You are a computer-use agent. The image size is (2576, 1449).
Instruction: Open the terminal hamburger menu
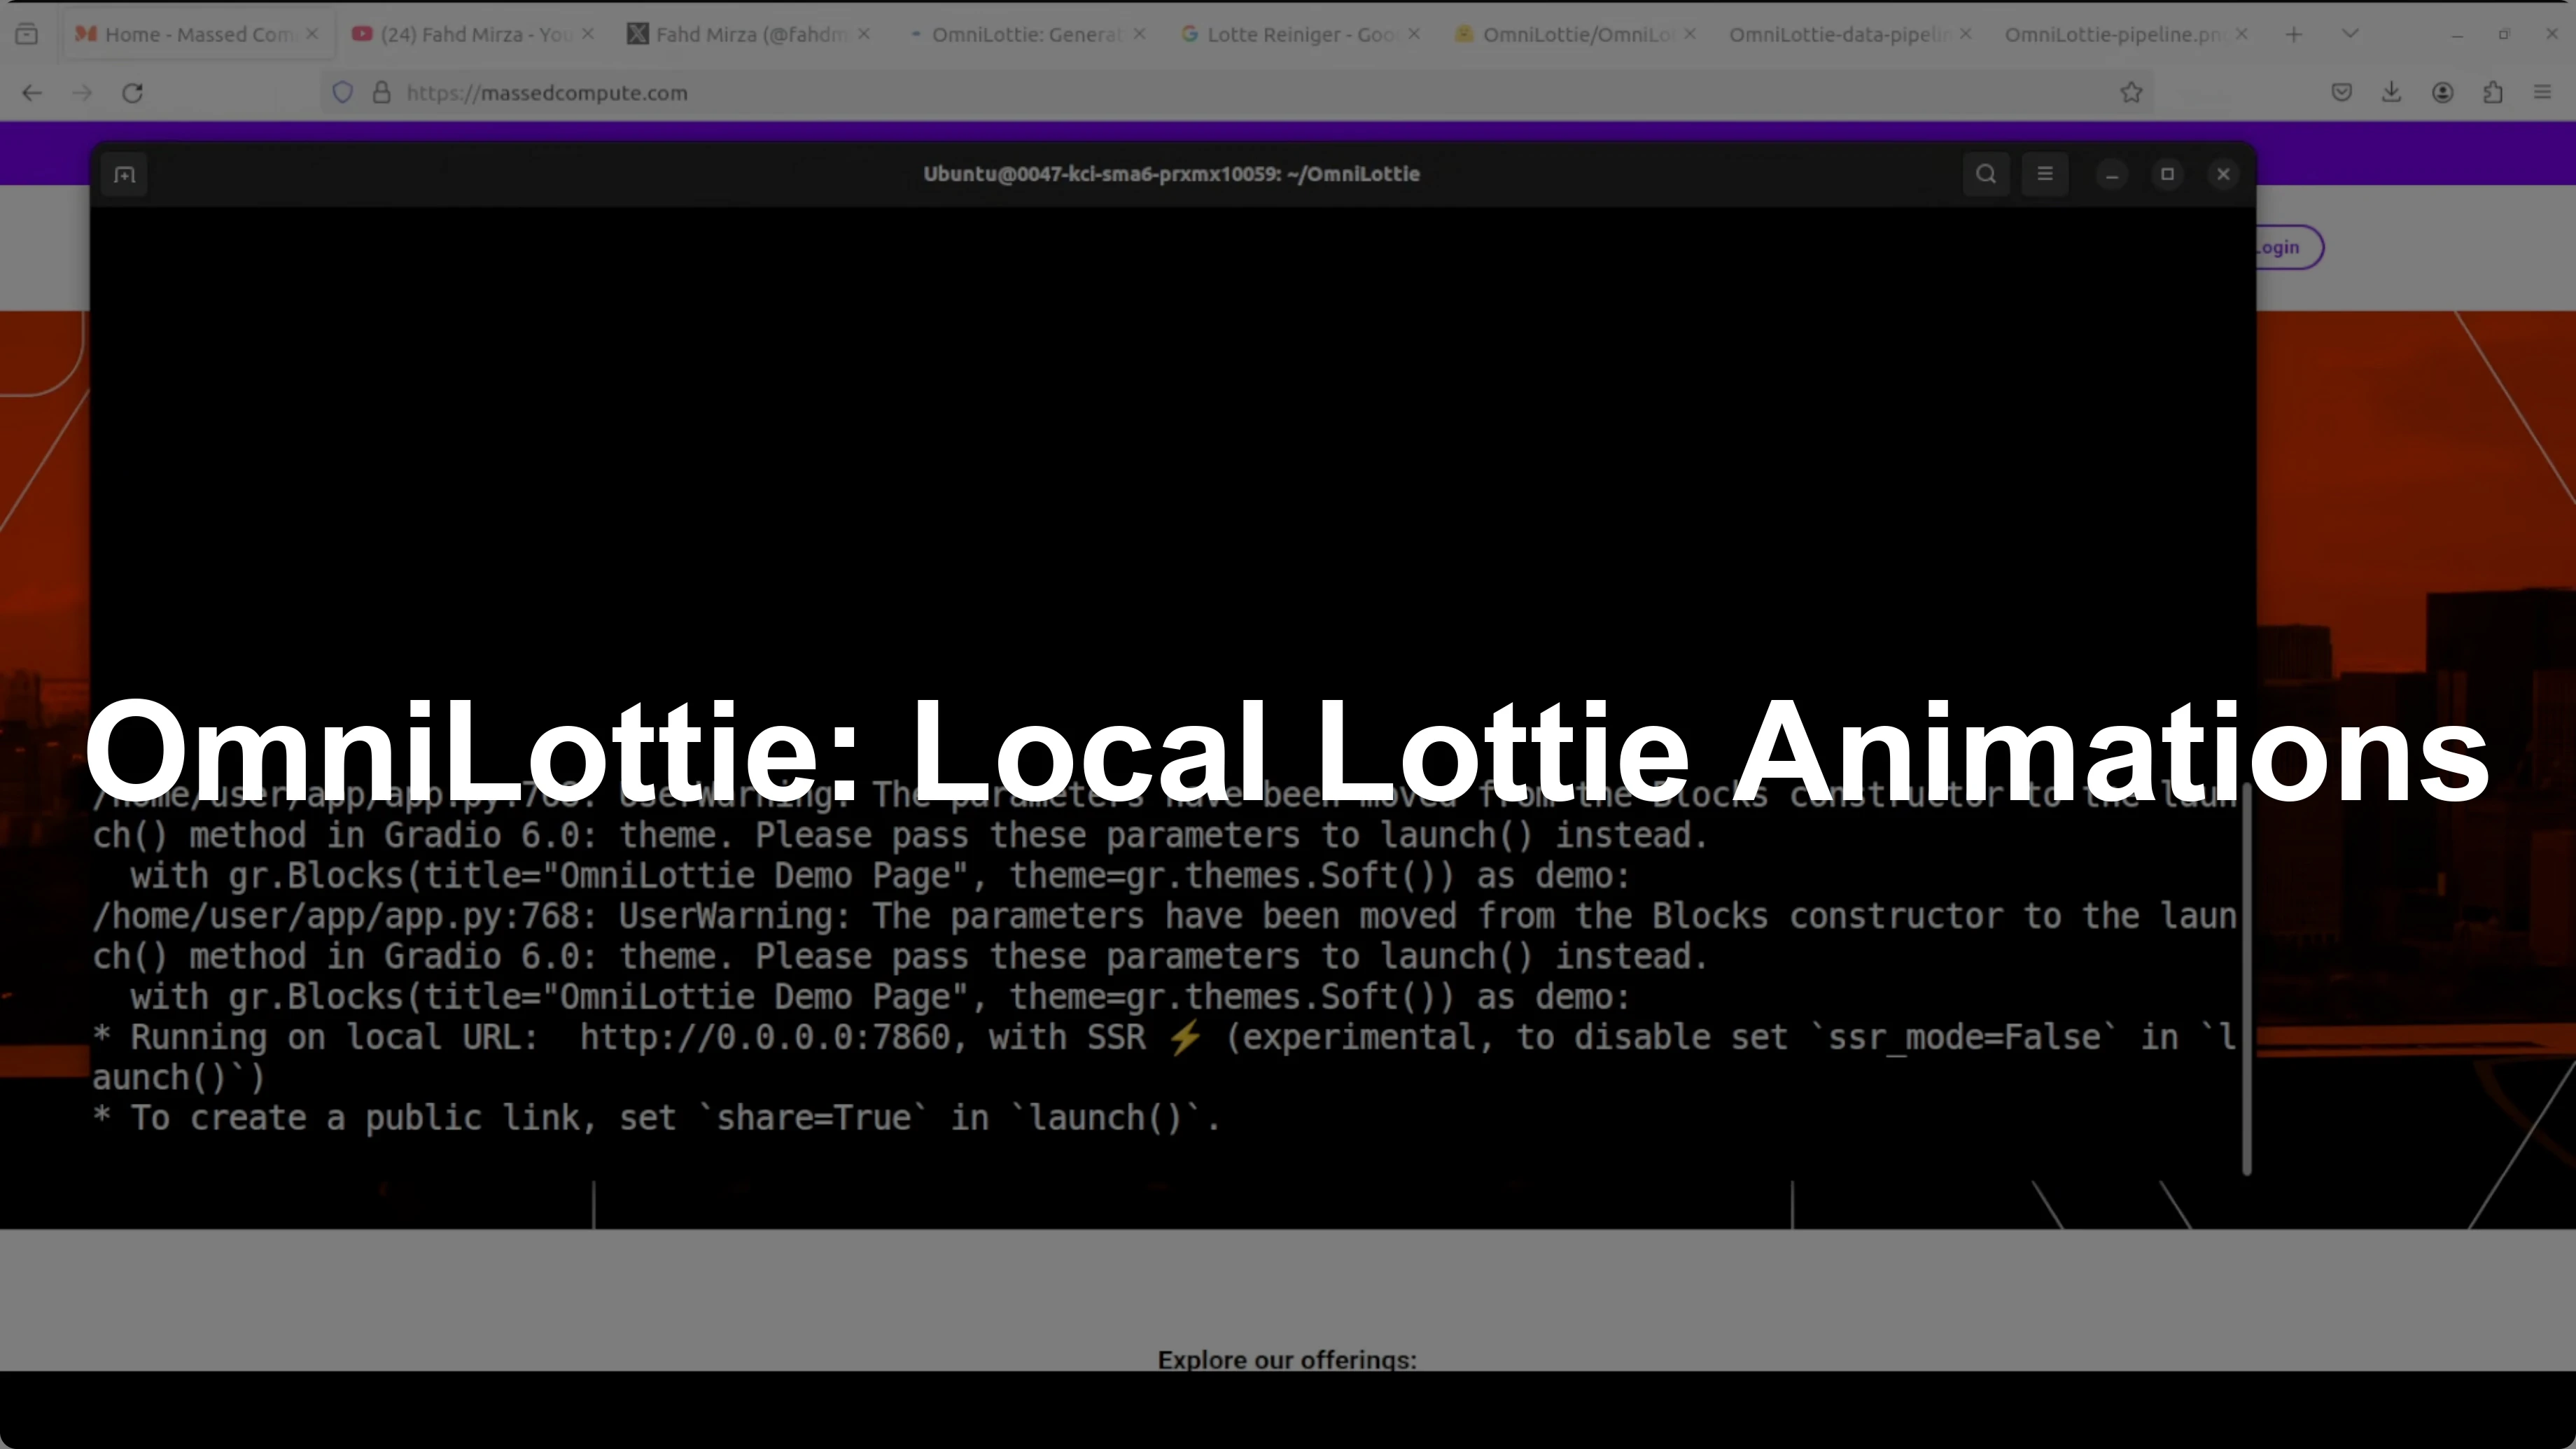click(x=2045, y=174)
